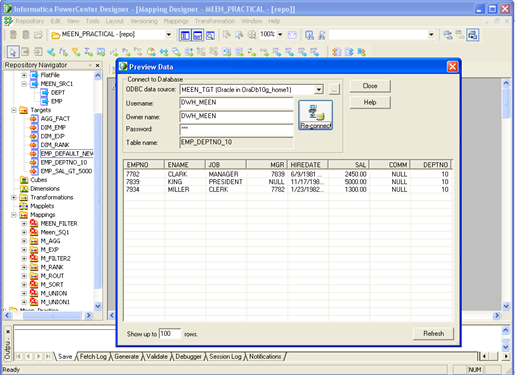Toggle the Output window toolbar button

198,35
